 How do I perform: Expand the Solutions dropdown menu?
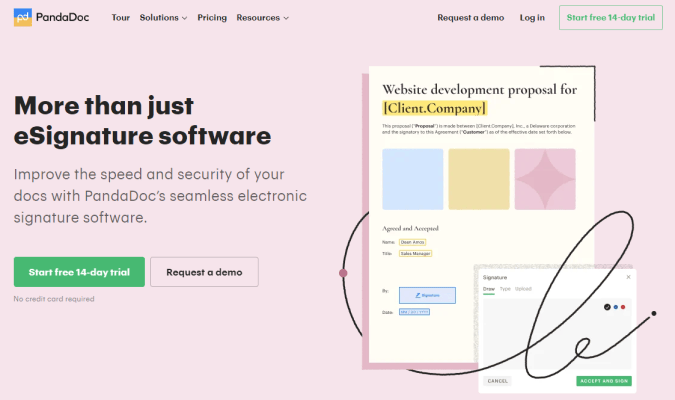click(x=163, y=18)
